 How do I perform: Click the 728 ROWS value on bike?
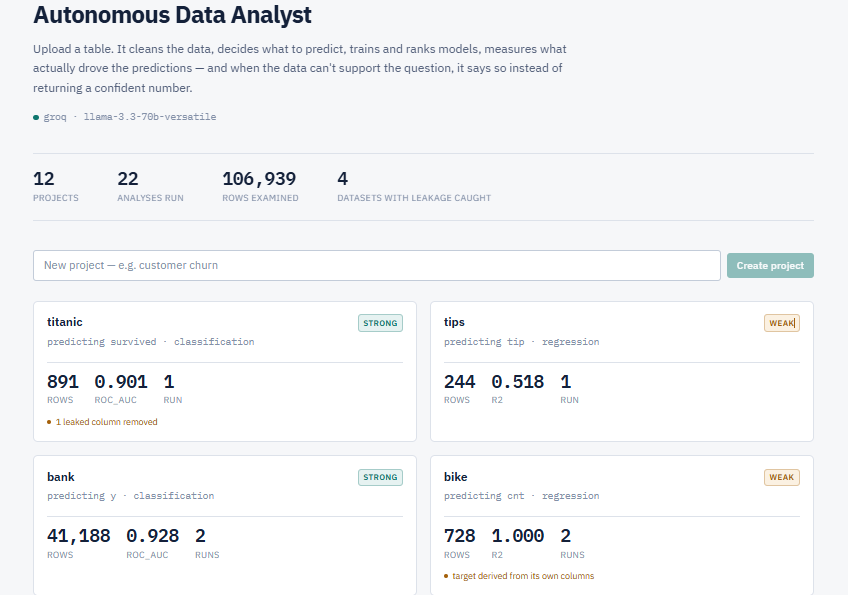(460, 543)
